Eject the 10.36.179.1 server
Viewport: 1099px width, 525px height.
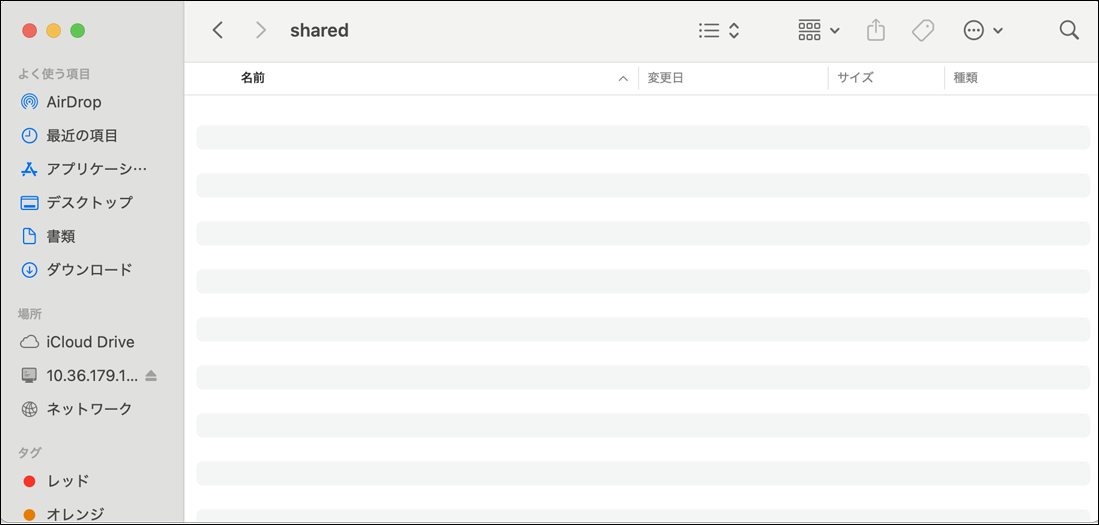(x=151, y=376)
